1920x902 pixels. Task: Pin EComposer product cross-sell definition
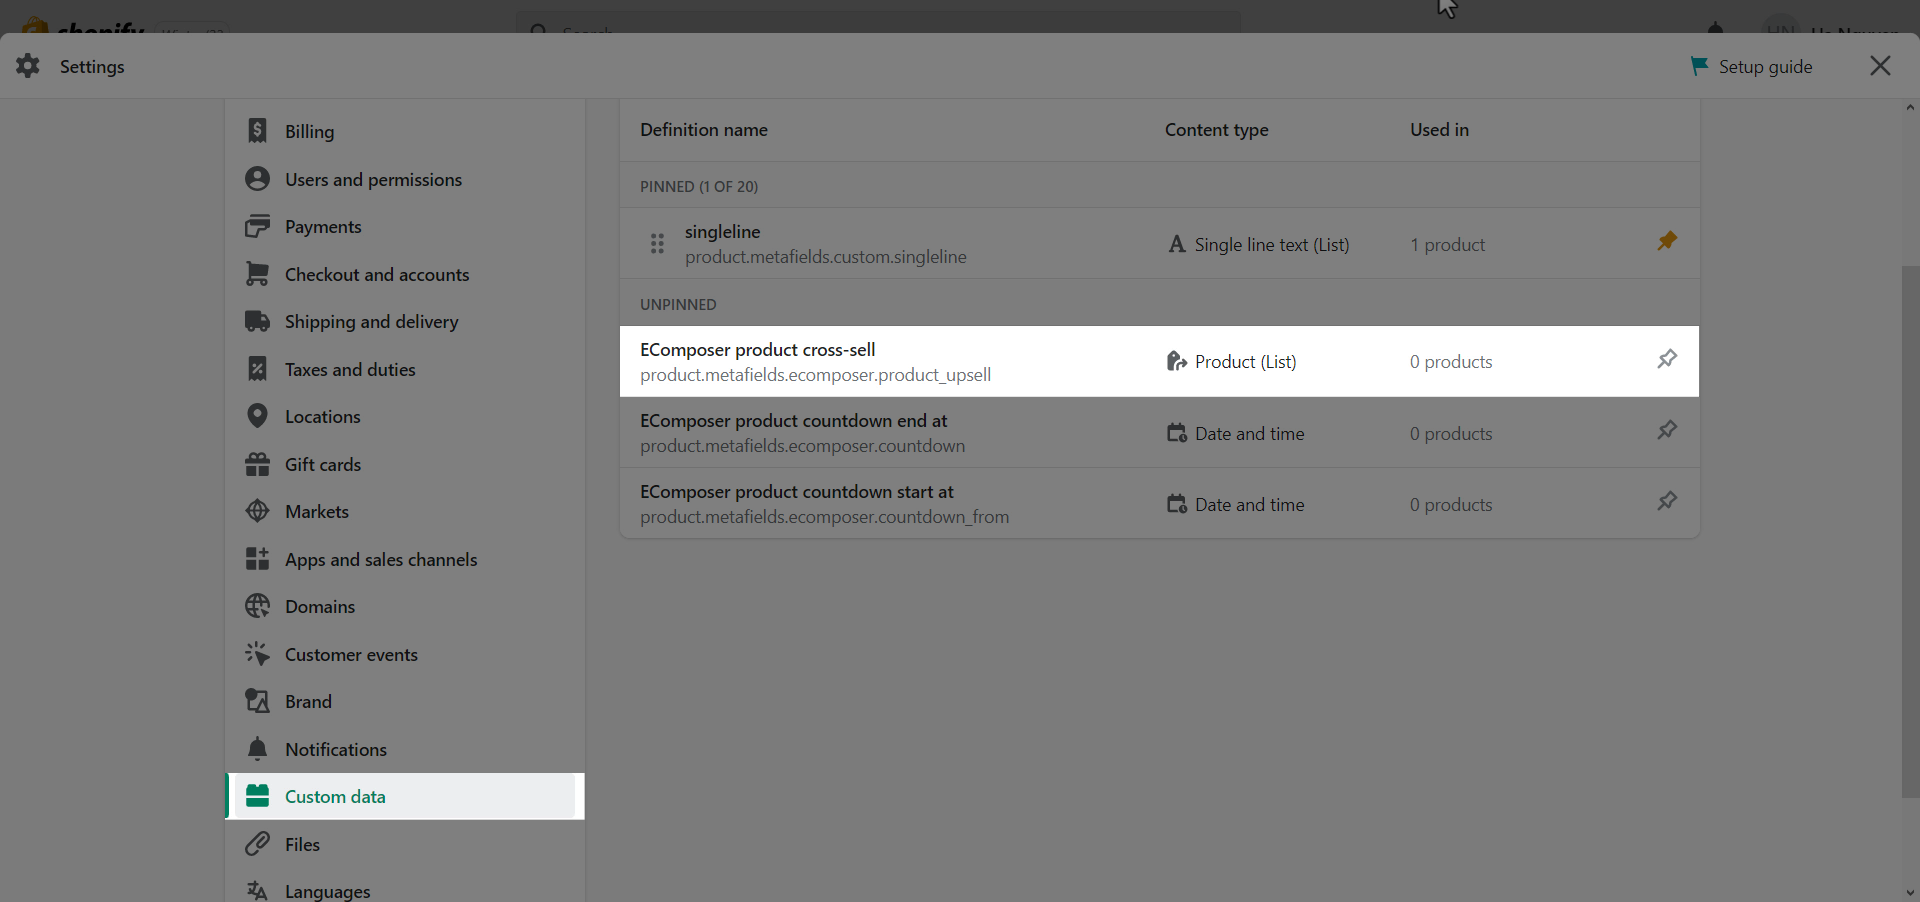1667,359
